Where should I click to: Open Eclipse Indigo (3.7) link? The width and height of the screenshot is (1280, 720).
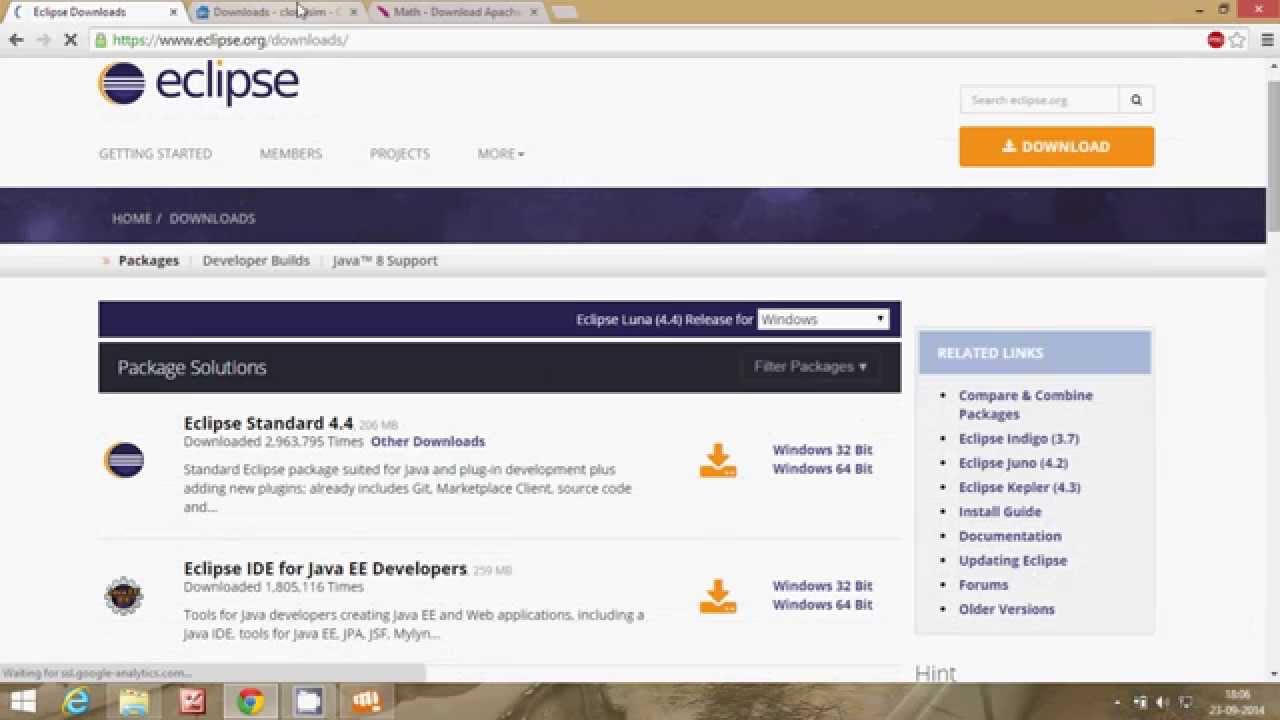[1019, 439]
